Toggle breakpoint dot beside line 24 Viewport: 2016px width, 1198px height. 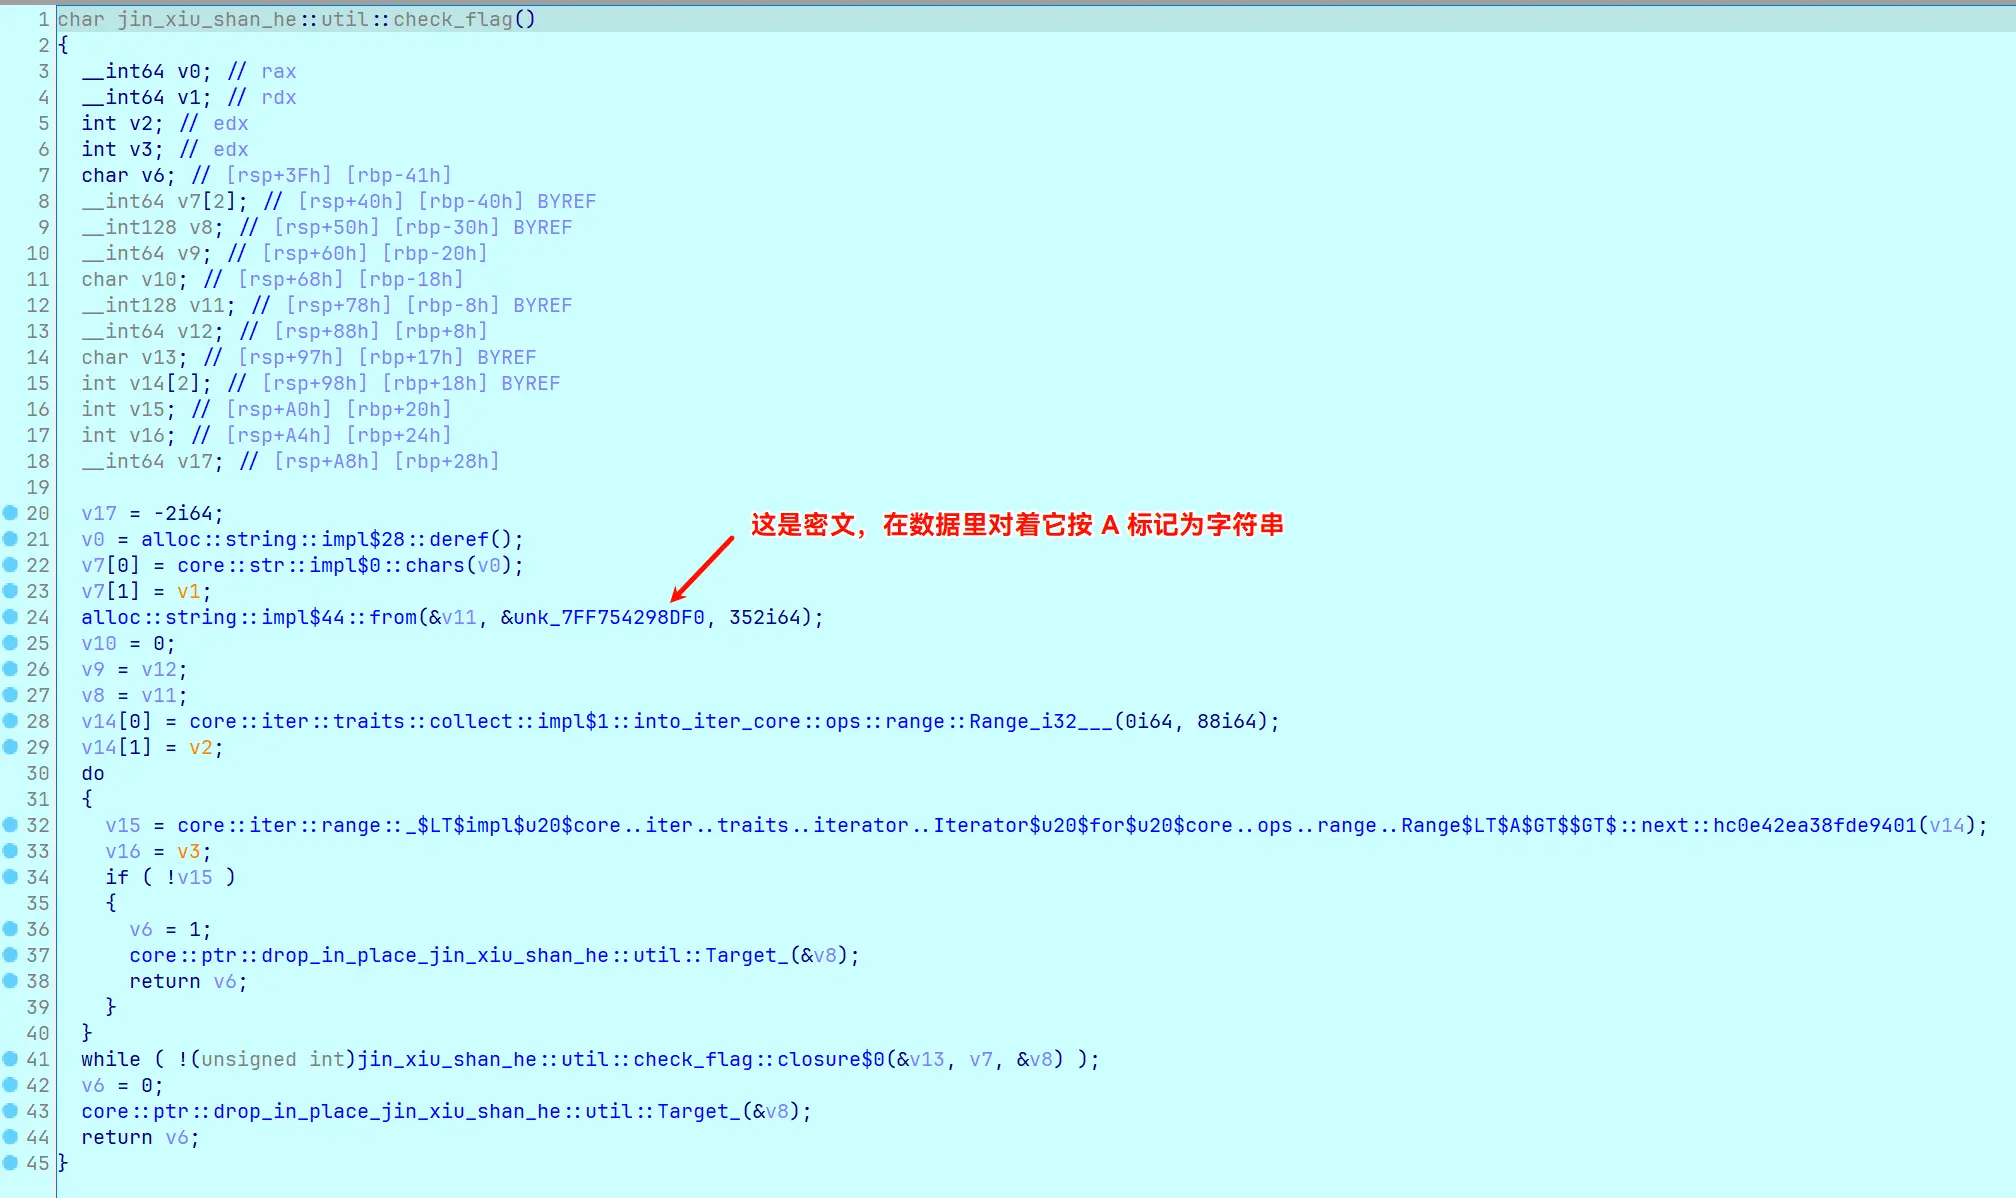10,617
